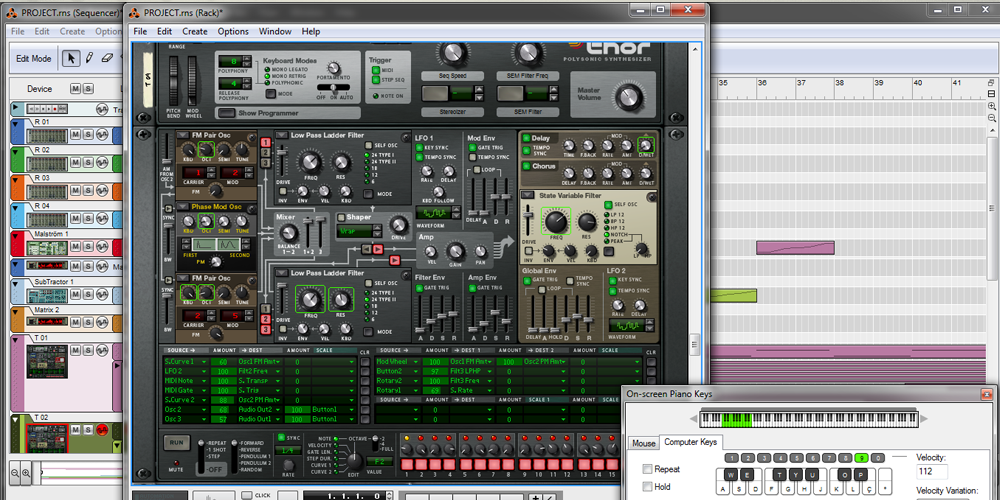Open the FM Pair Osc type dropdown in Osc 1
This screenshot has width=1000, height=500.
182,135
